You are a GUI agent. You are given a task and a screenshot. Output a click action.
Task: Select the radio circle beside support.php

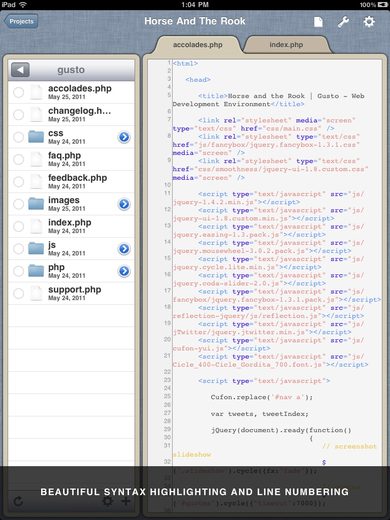[18, 293]
